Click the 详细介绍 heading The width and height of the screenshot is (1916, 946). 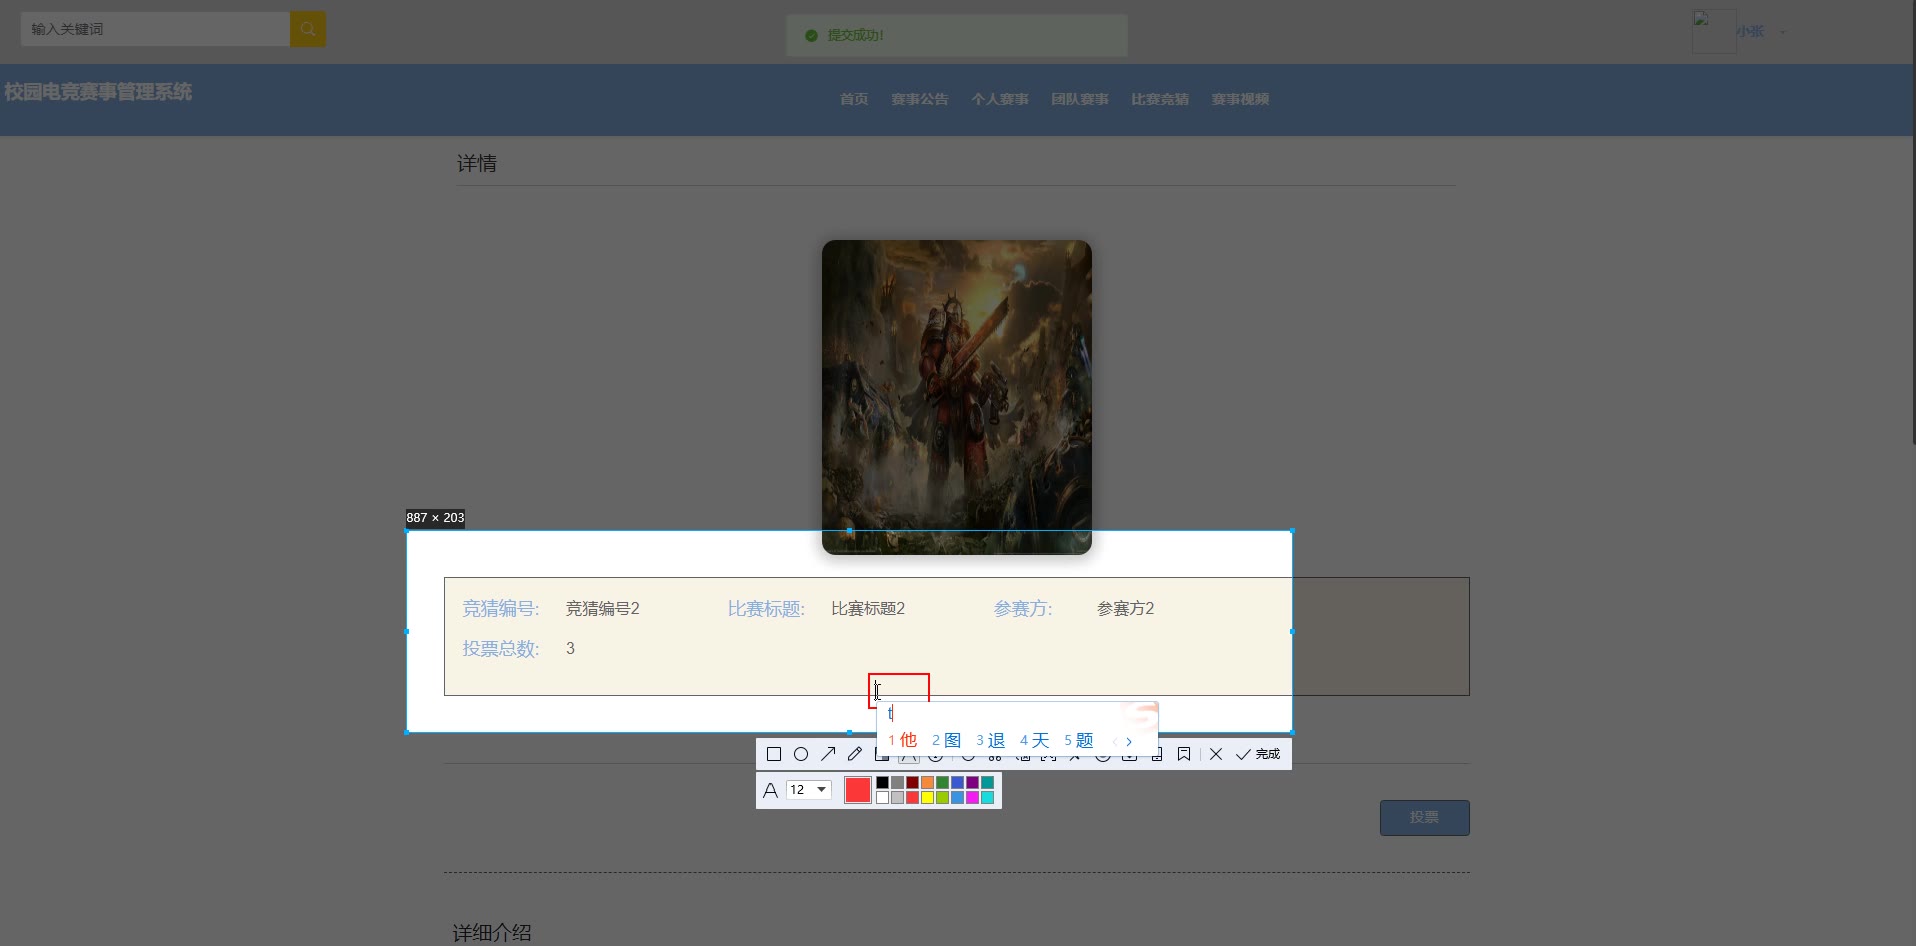(x=492, y=932)
